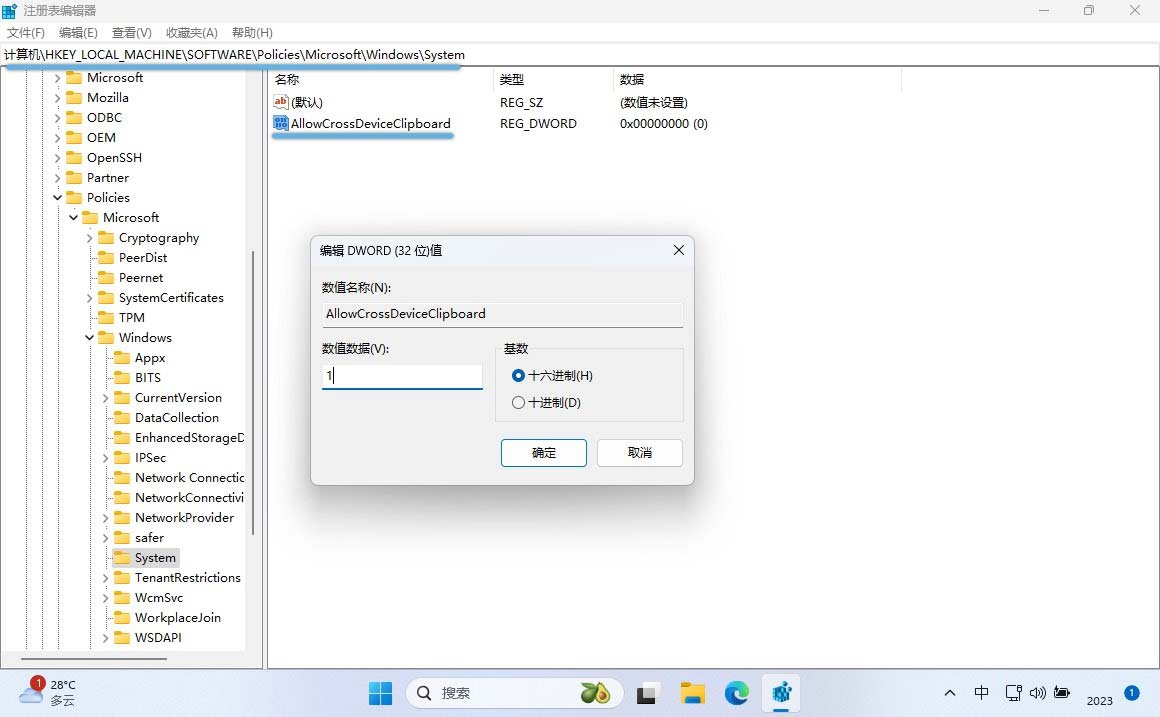The image size is (1160, 717).
Task: Click the taskbar search box
Action: point(514,693)
